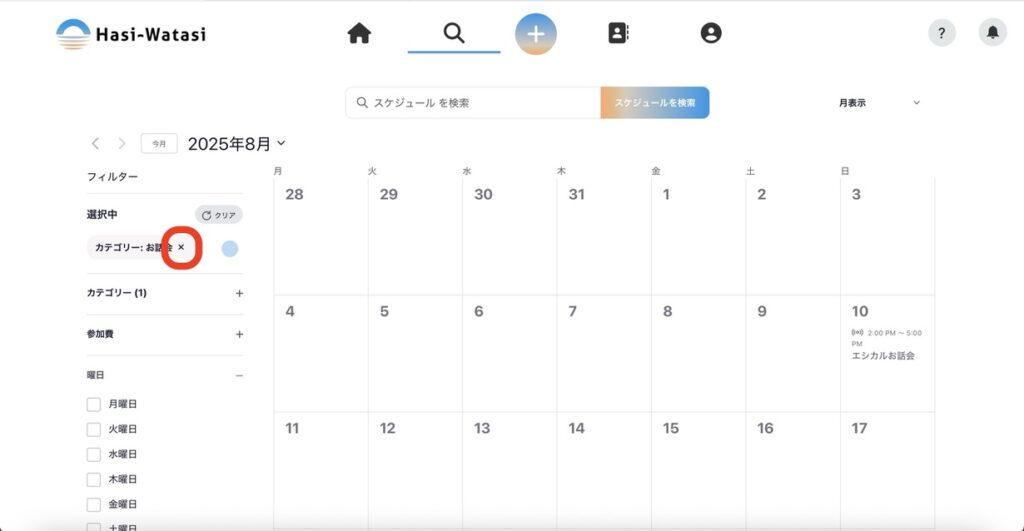Expand the 参加費 filter section
Image resolution: width=1024 pixels, height=531 pixels.
click(239, 334)
